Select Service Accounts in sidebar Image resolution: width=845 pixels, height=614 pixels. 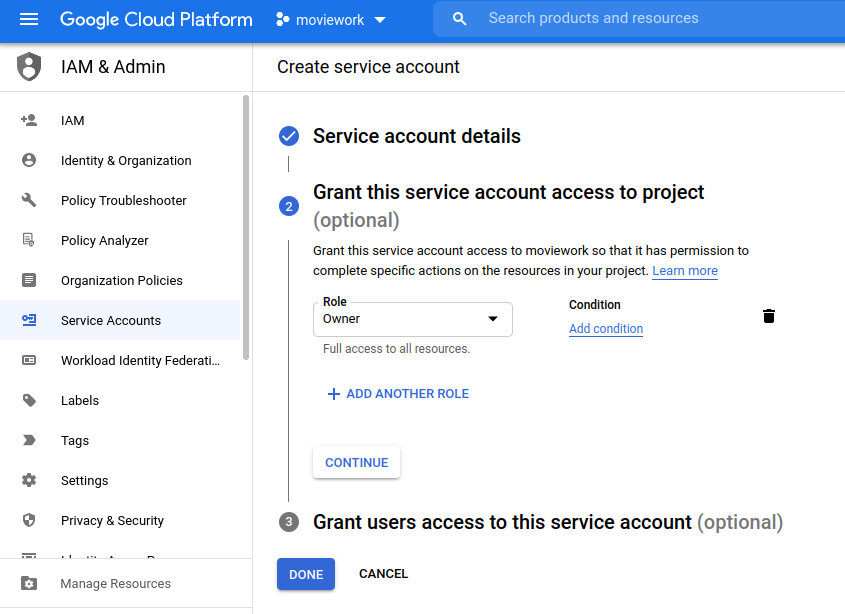120,320
